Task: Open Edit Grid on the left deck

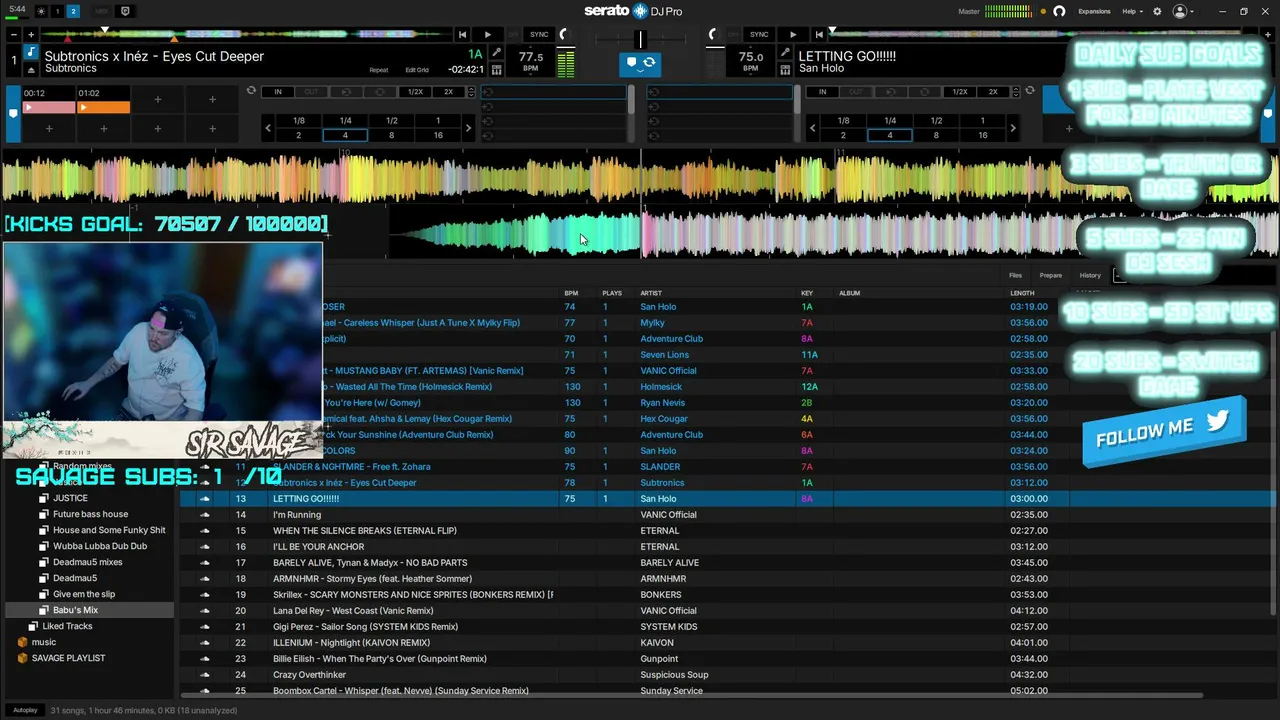Action: (x=417, y=70)
